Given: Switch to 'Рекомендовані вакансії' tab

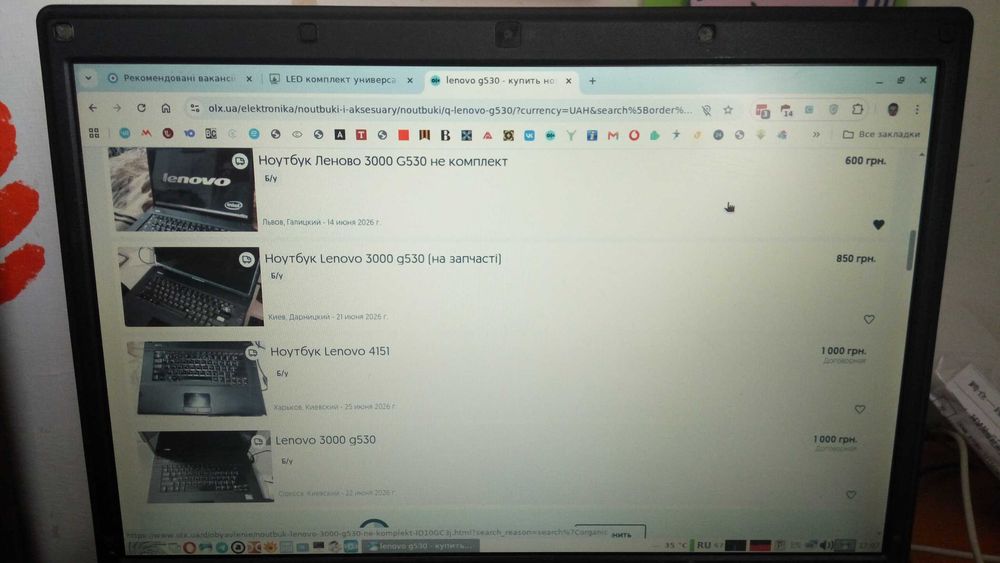Looking at the screenshot, I should pos(179,78).
